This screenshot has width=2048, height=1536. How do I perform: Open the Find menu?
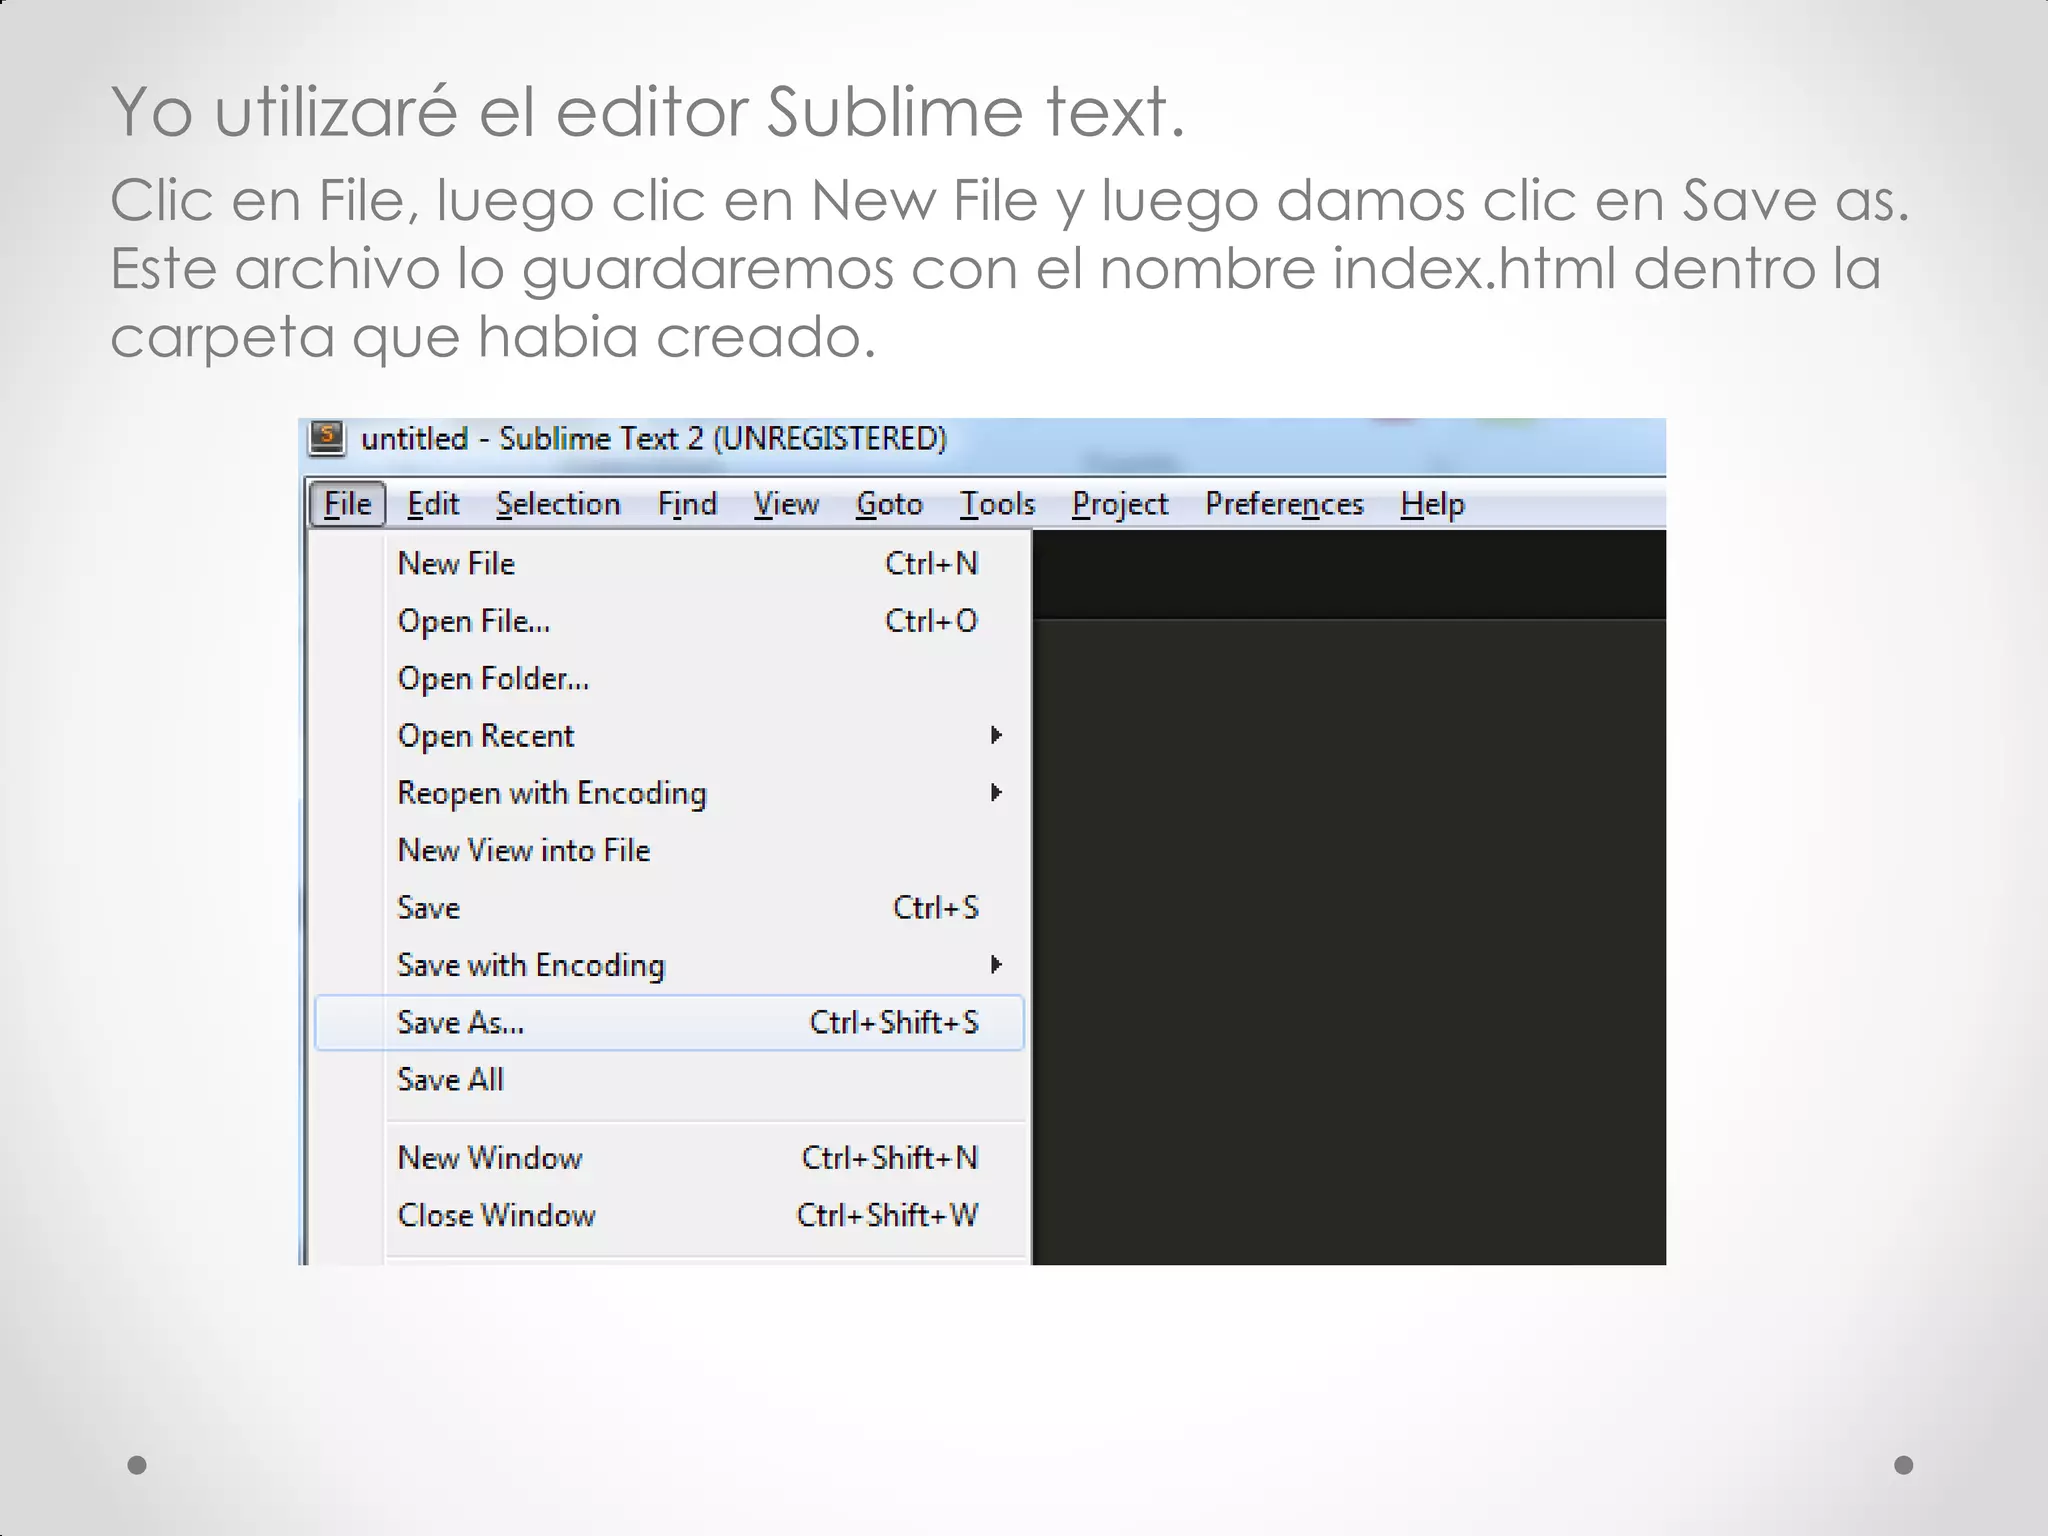tap(687, 504)
